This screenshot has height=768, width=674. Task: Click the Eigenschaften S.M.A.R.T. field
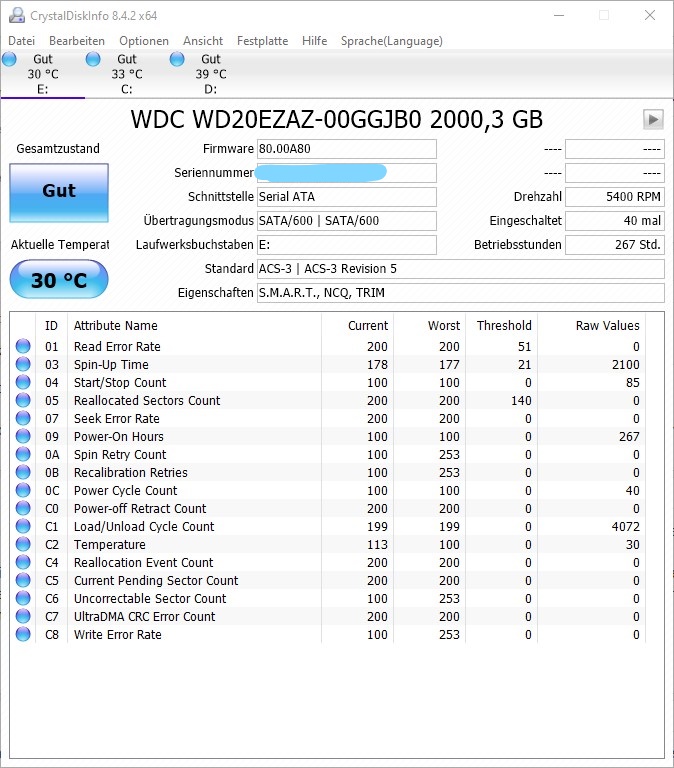[460, 293]
